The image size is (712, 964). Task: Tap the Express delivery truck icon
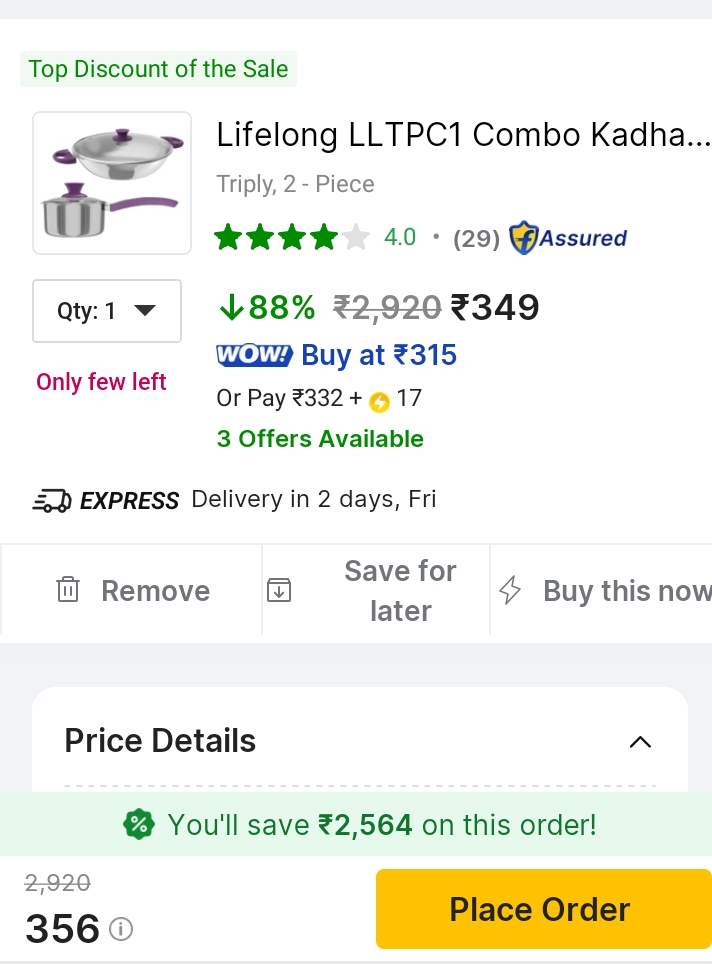[x=51, y=500]
